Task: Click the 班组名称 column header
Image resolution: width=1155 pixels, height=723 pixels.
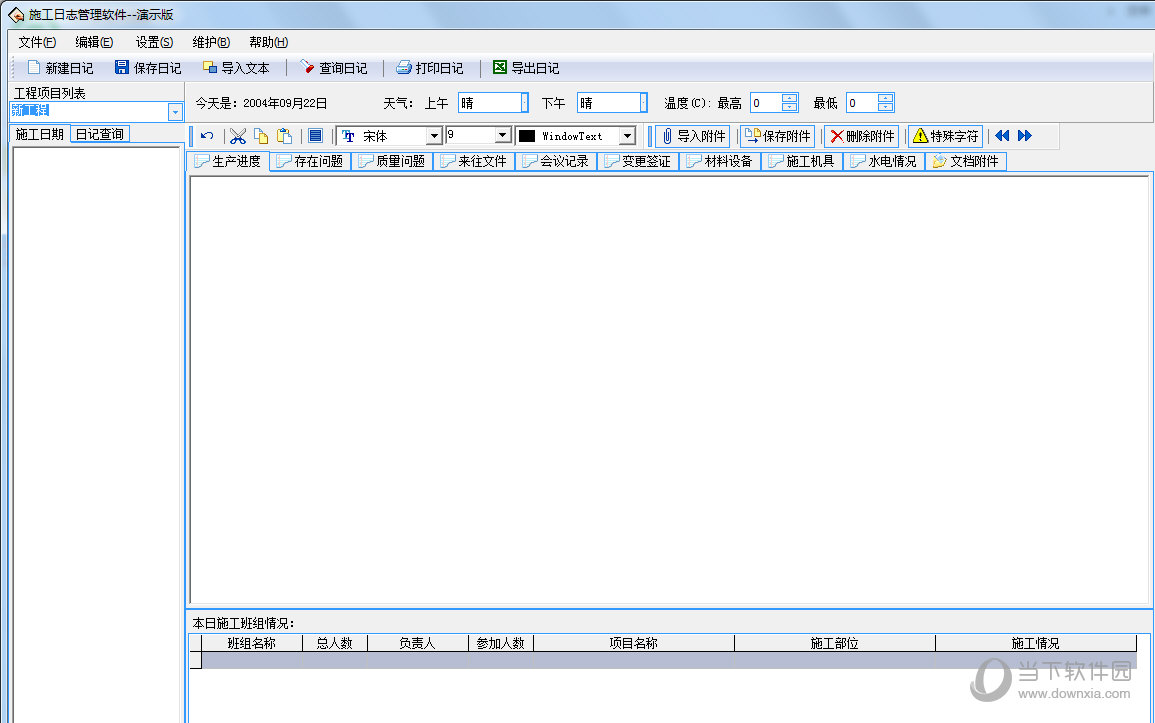Action: click(252, 643)
